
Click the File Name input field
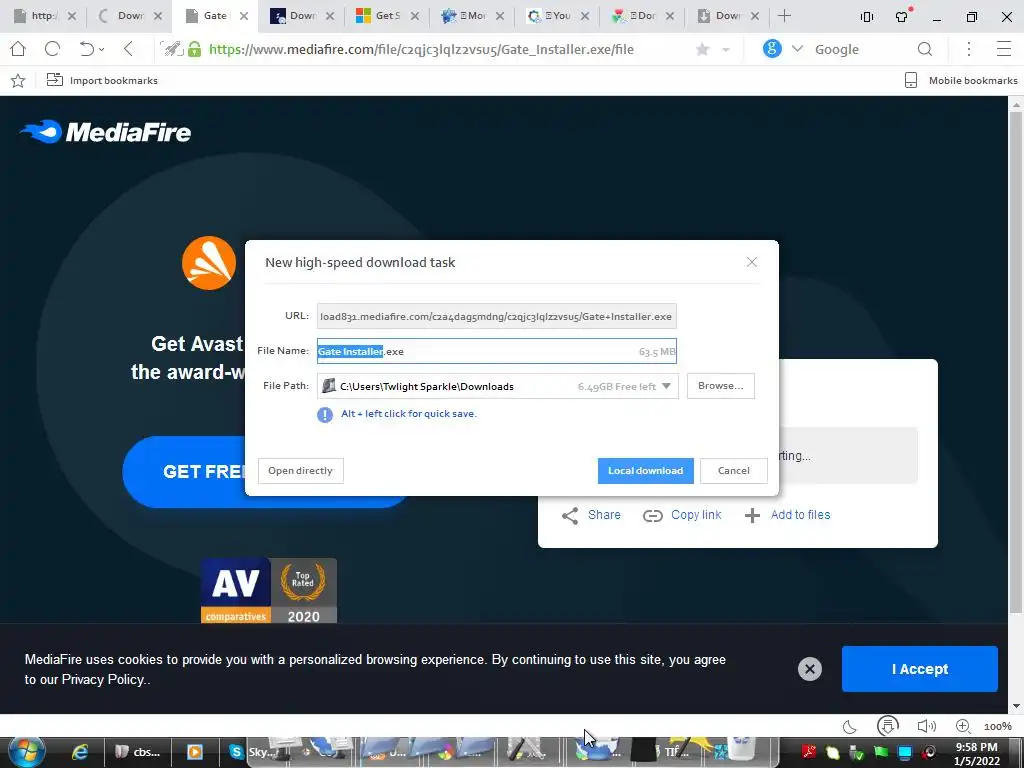point(496,351)
